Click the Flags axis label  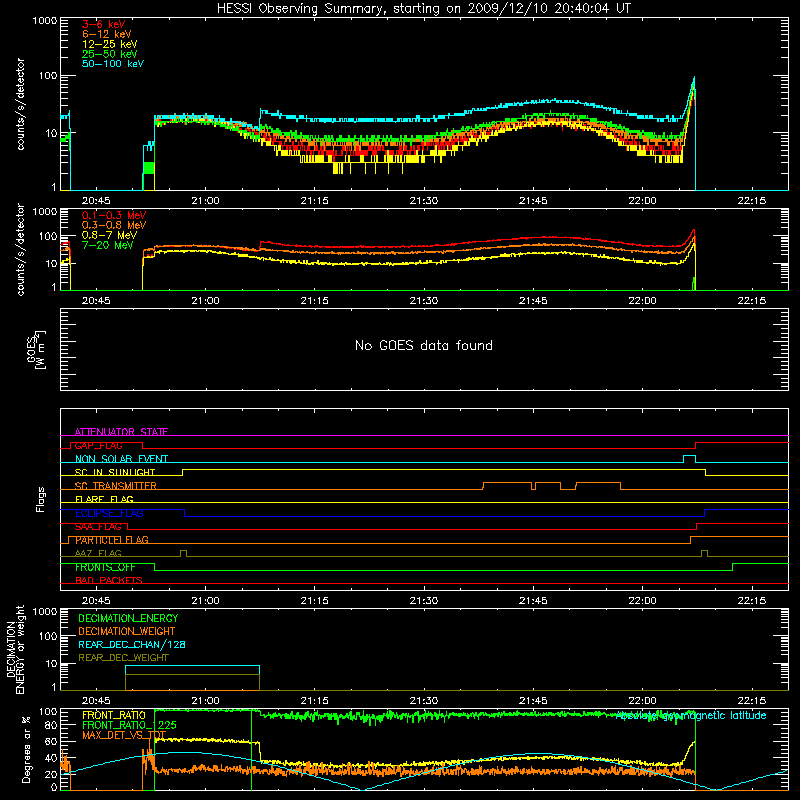(41, 499)
